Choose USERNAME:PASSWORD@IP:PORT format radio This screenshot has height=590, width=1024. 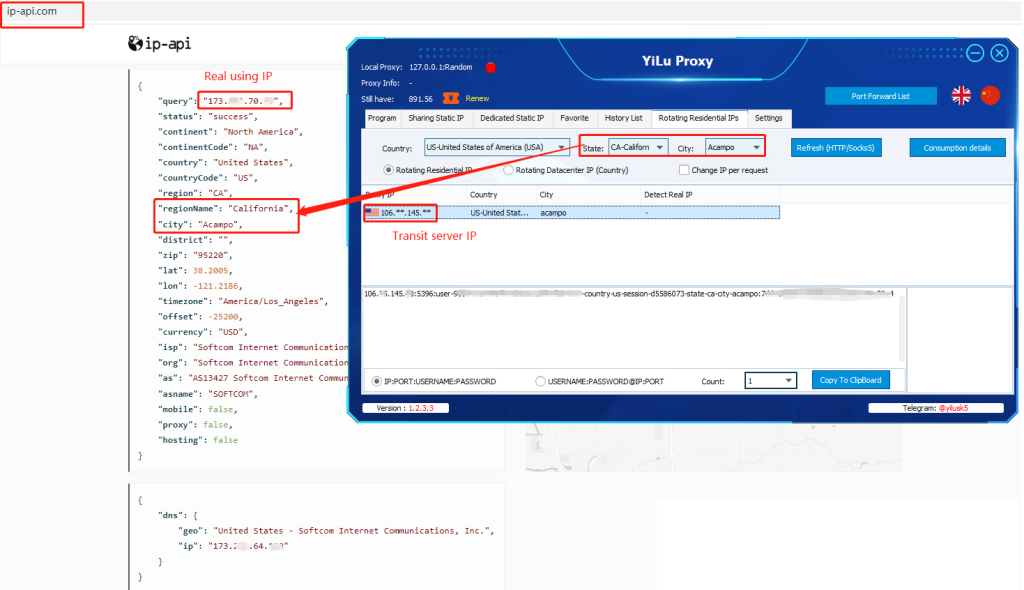tap(540, 381)
